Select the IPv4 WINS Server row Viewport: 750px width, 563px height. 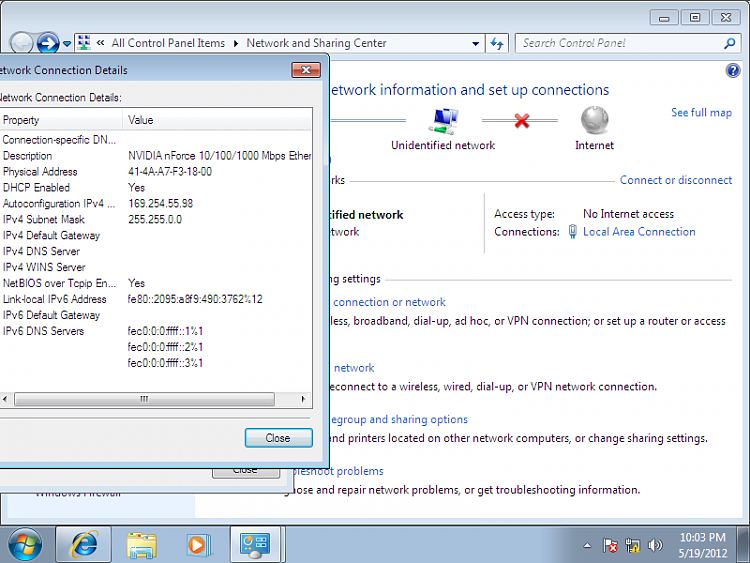click(x=156, y=267)
